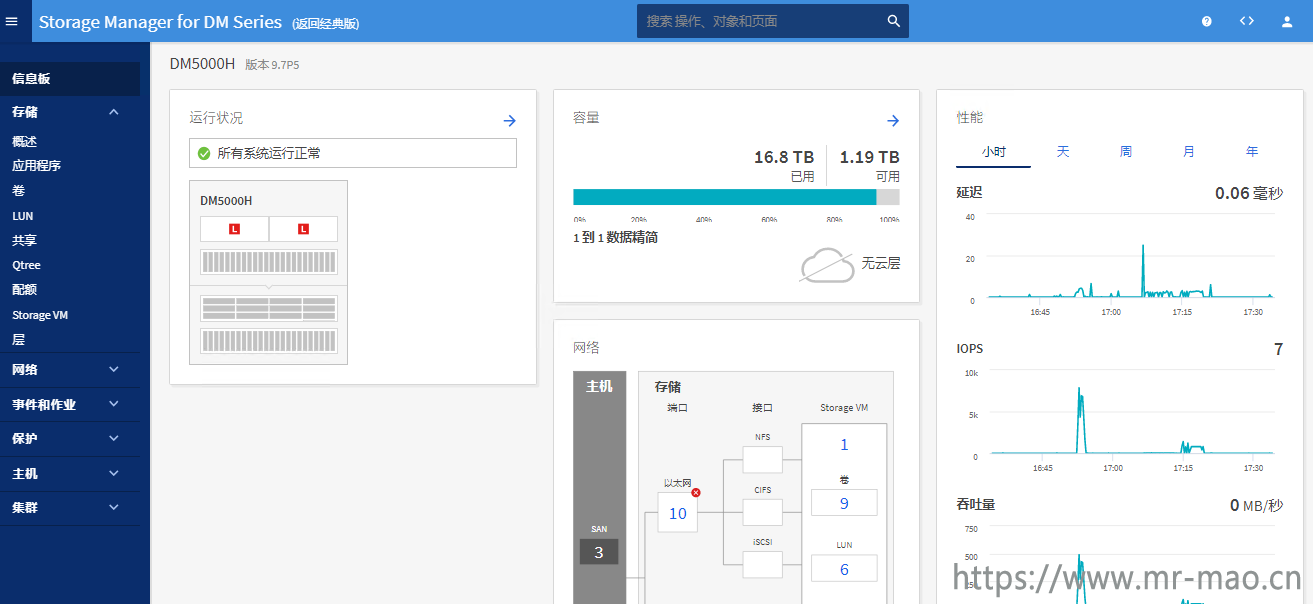Image resolution: width=1313 pixels, height=604 pixels.
Task: Expand the 集群 sidebar section
Action: [114, 507]
